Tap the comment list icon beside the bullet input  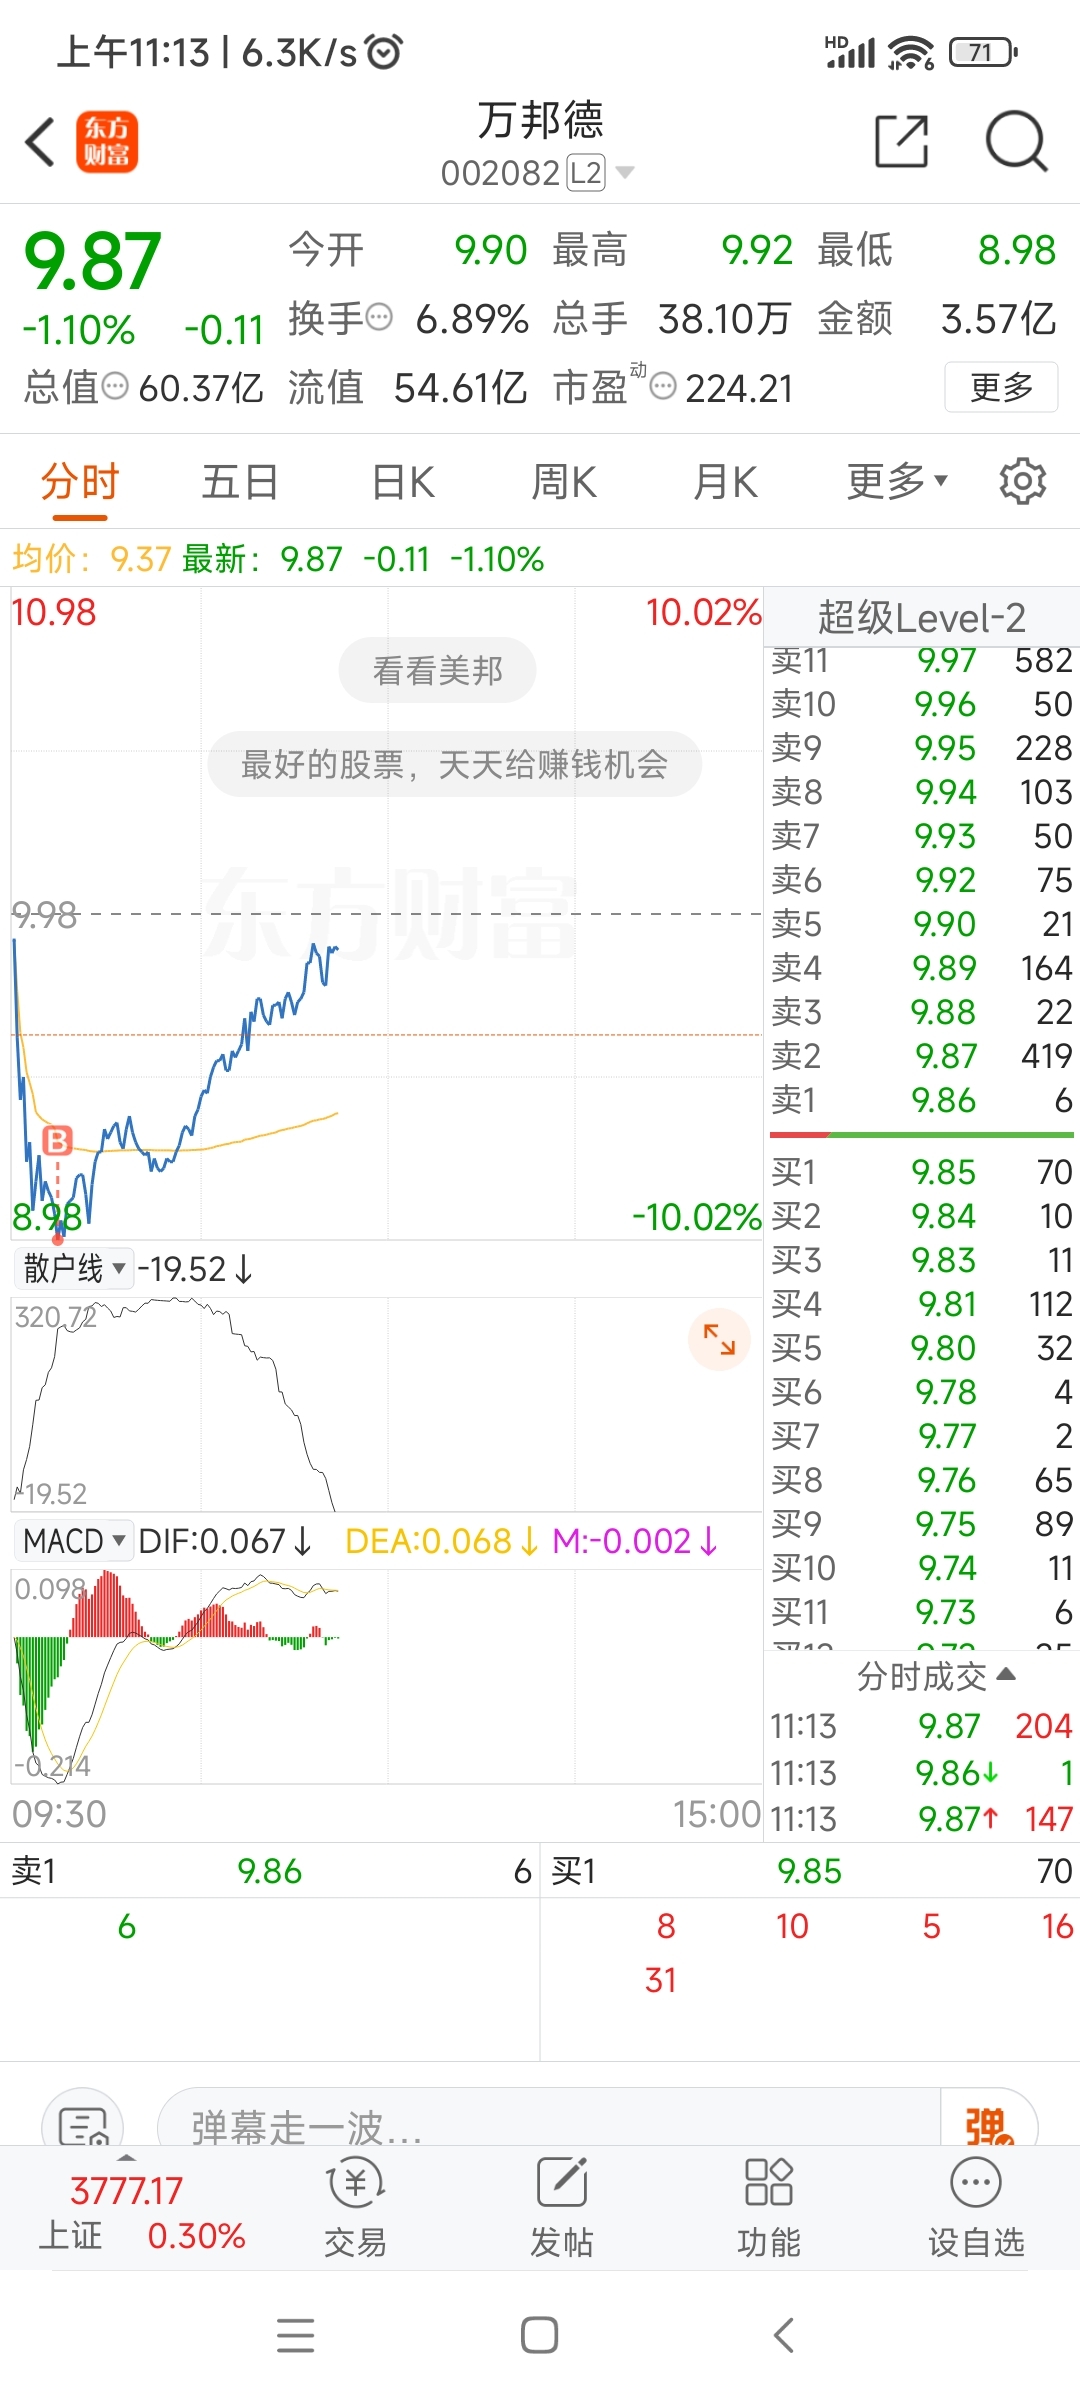pos(82,2122)
